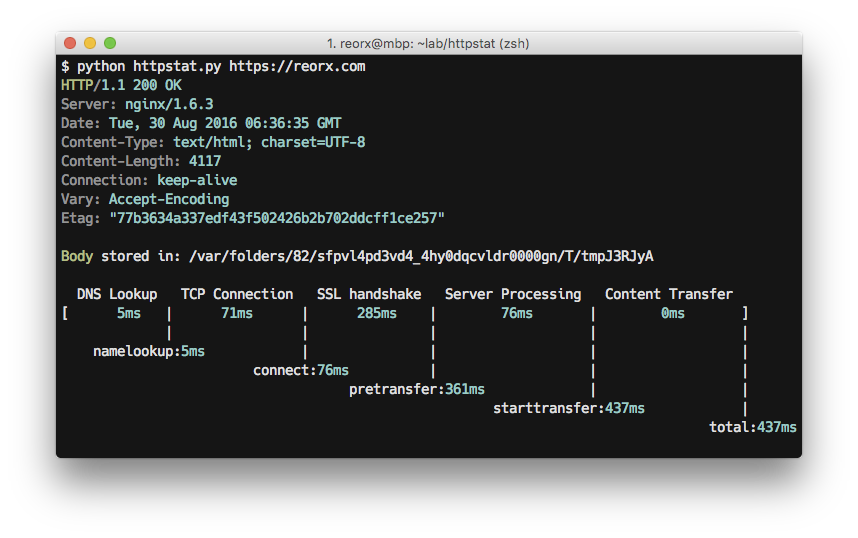Click the 'starttransfer:437ms' label
This screenshot has width=858, height=538.
(569, 408)
